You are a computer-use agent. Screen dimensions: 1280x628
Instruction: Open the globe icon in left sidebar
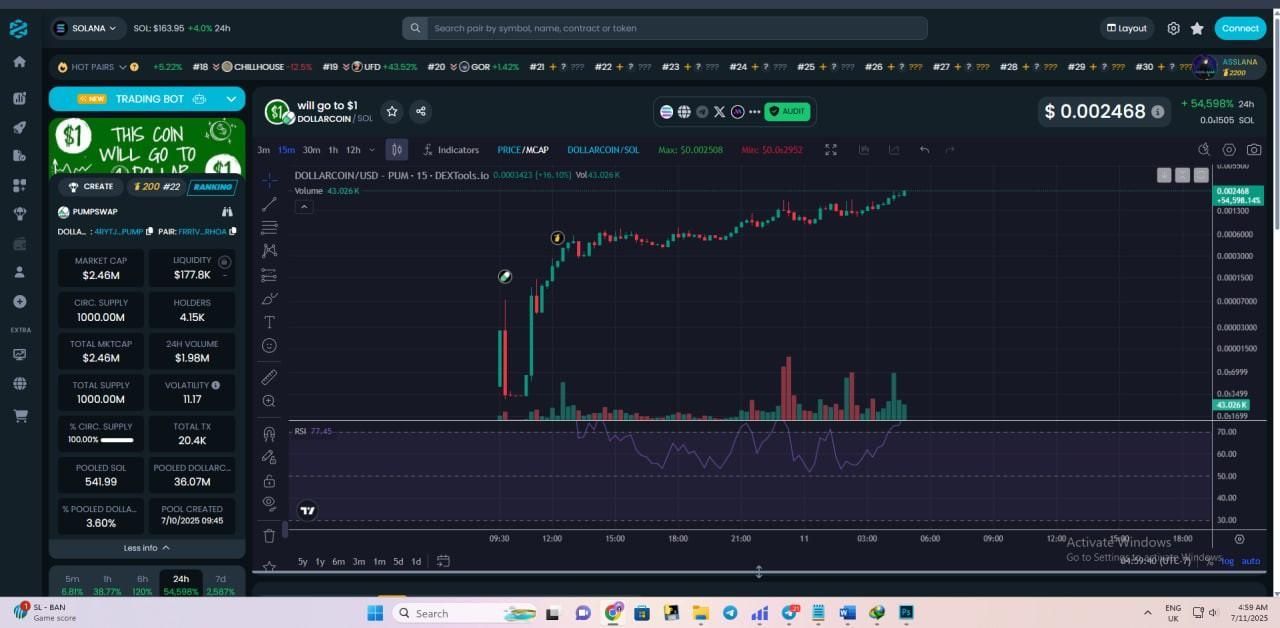[19, 383]
